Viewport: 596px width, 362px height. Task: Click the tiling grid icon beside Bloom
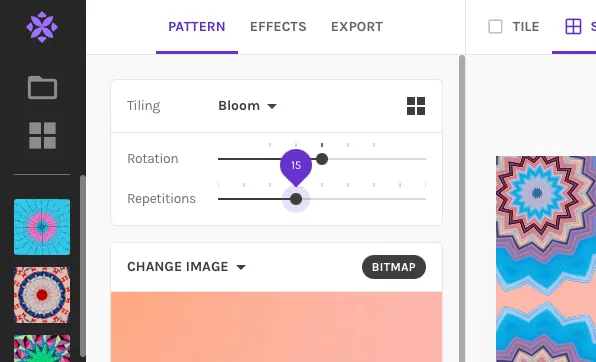point(416,106)
